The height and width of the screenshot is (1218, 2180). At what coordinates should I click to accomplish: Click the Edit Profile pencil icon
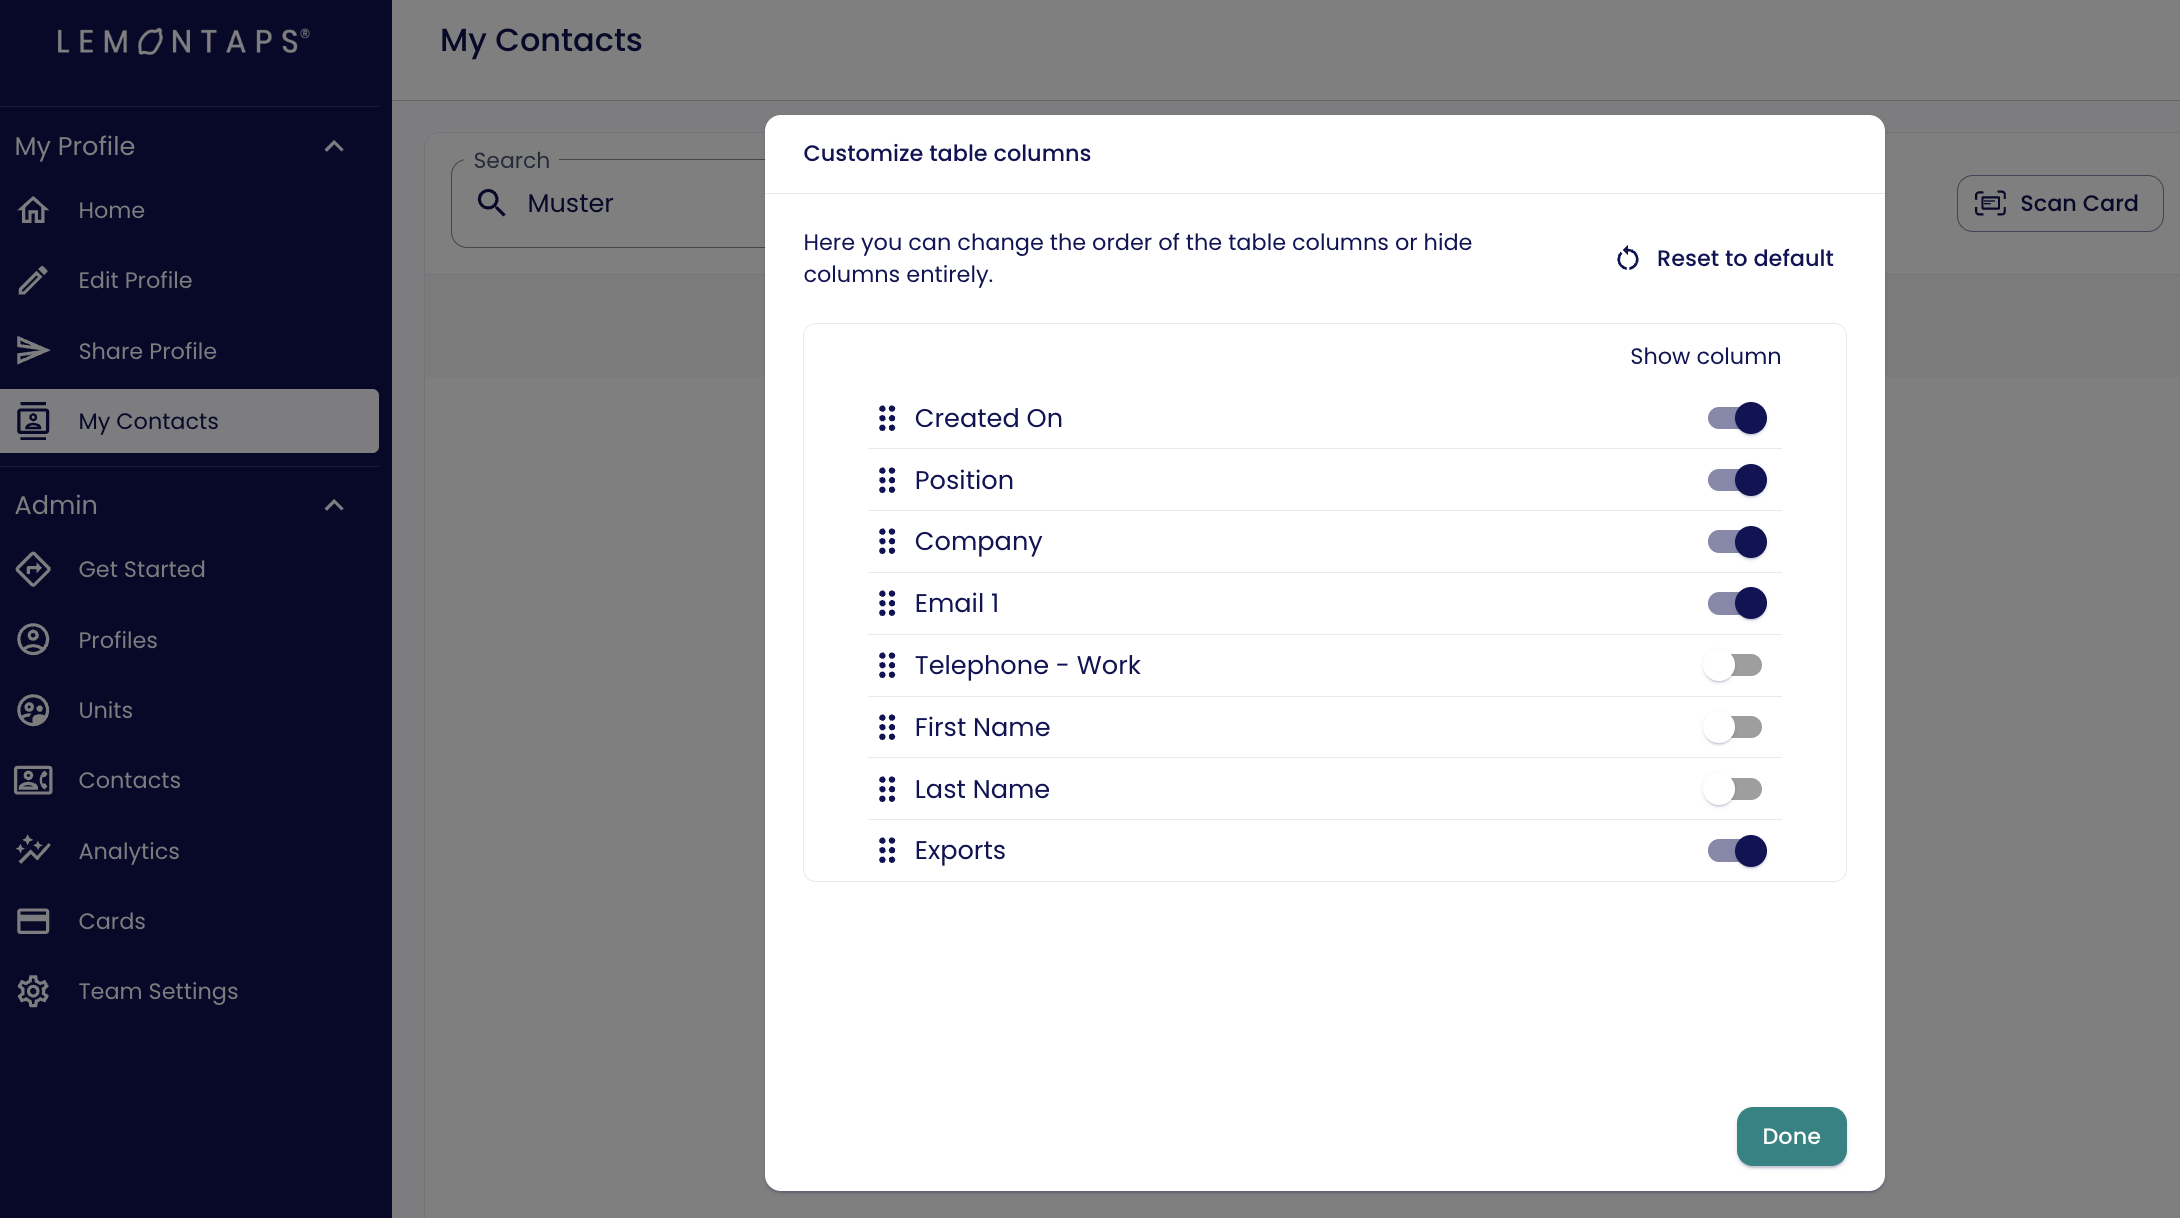point(33,280)
